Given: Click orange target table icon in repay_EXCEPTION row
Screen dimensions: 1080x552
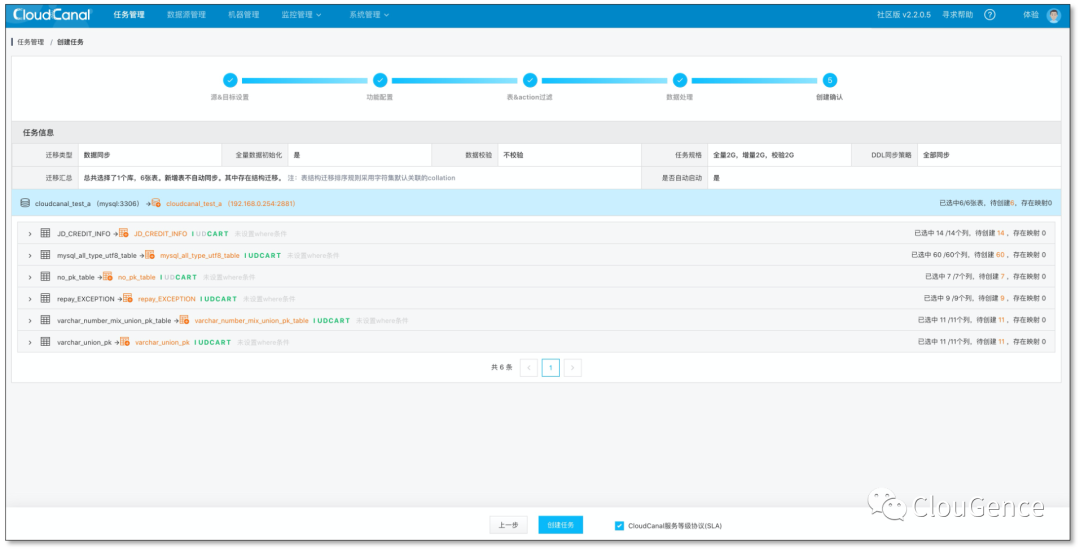Looking at the screenshot, I should 128,298.
